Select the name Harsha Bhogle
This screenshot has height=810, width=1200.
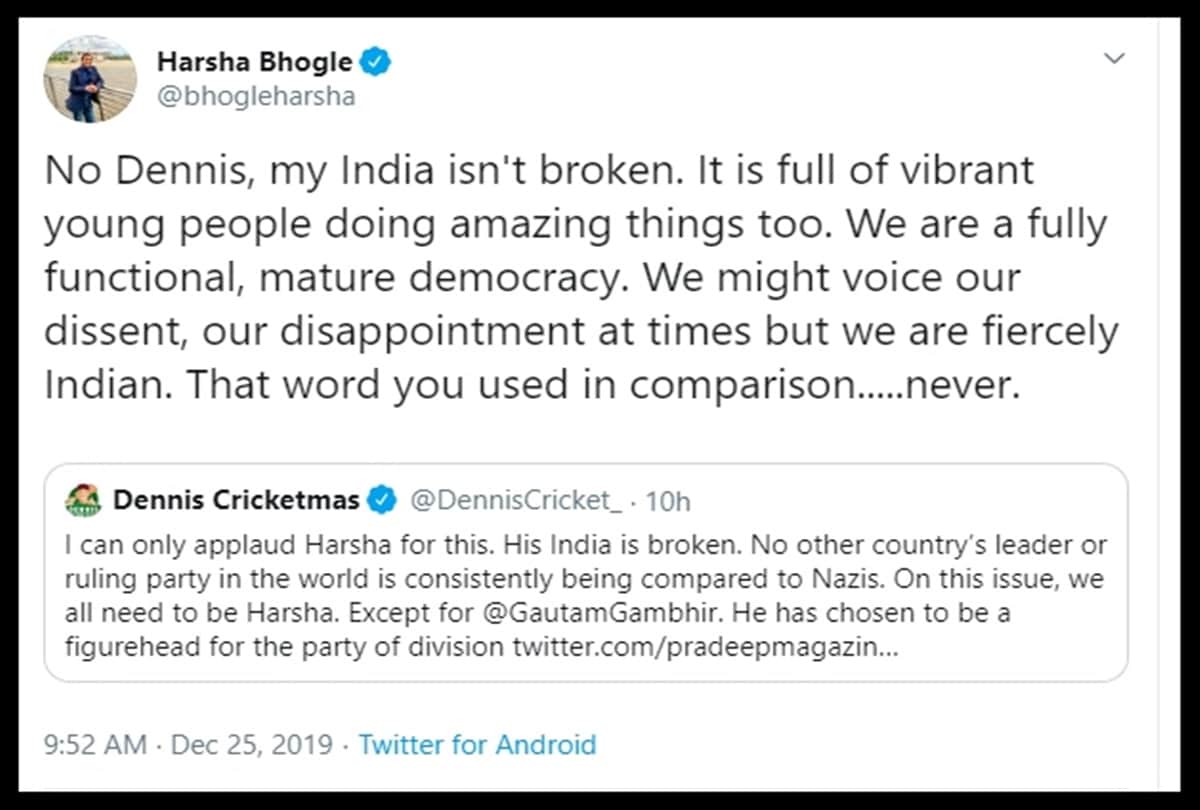[257, 61]
